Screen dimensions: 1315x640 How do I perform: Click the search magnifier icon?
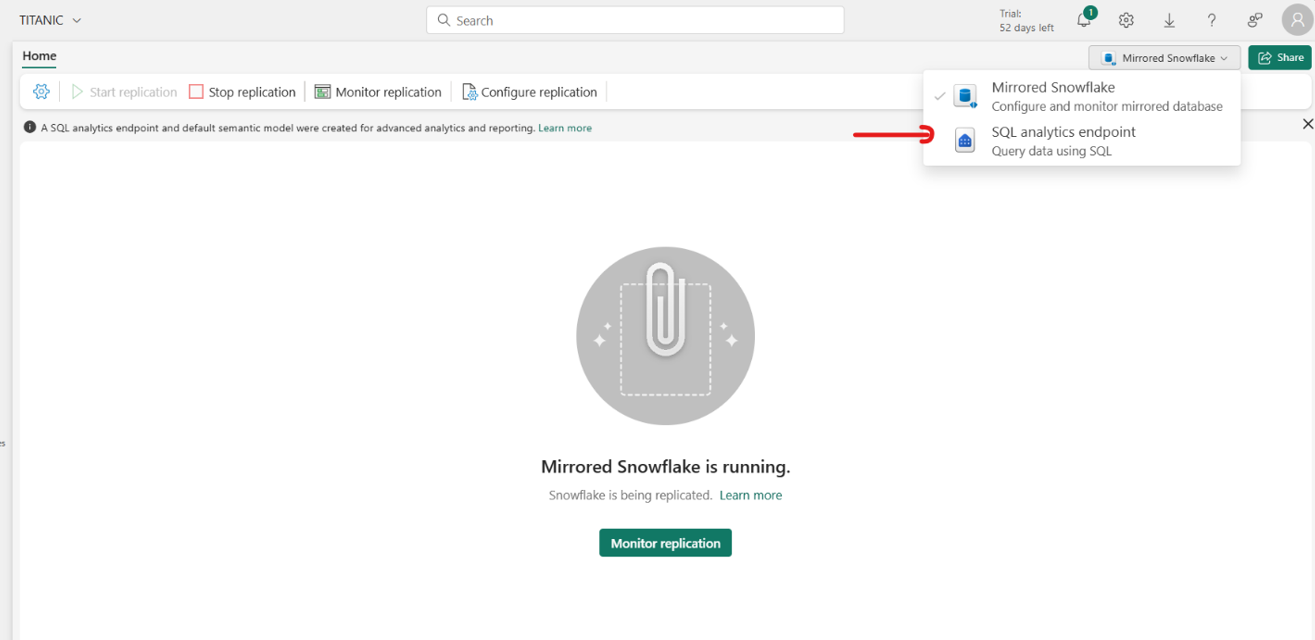tap(444, 20)
